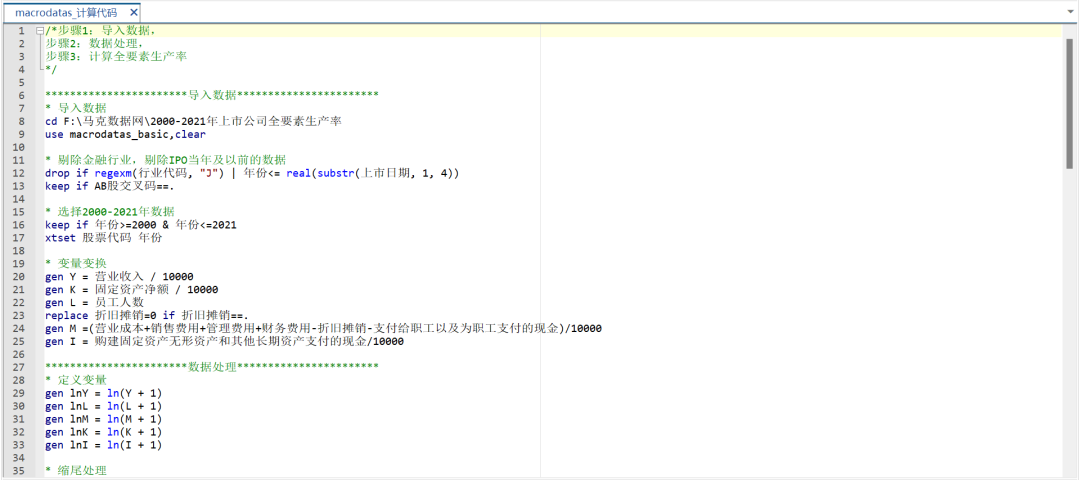Screen dimensions: 1080x480
Task: Click the '* 缩尾处理' comment on line 35
Action: [x=76, y=471]
